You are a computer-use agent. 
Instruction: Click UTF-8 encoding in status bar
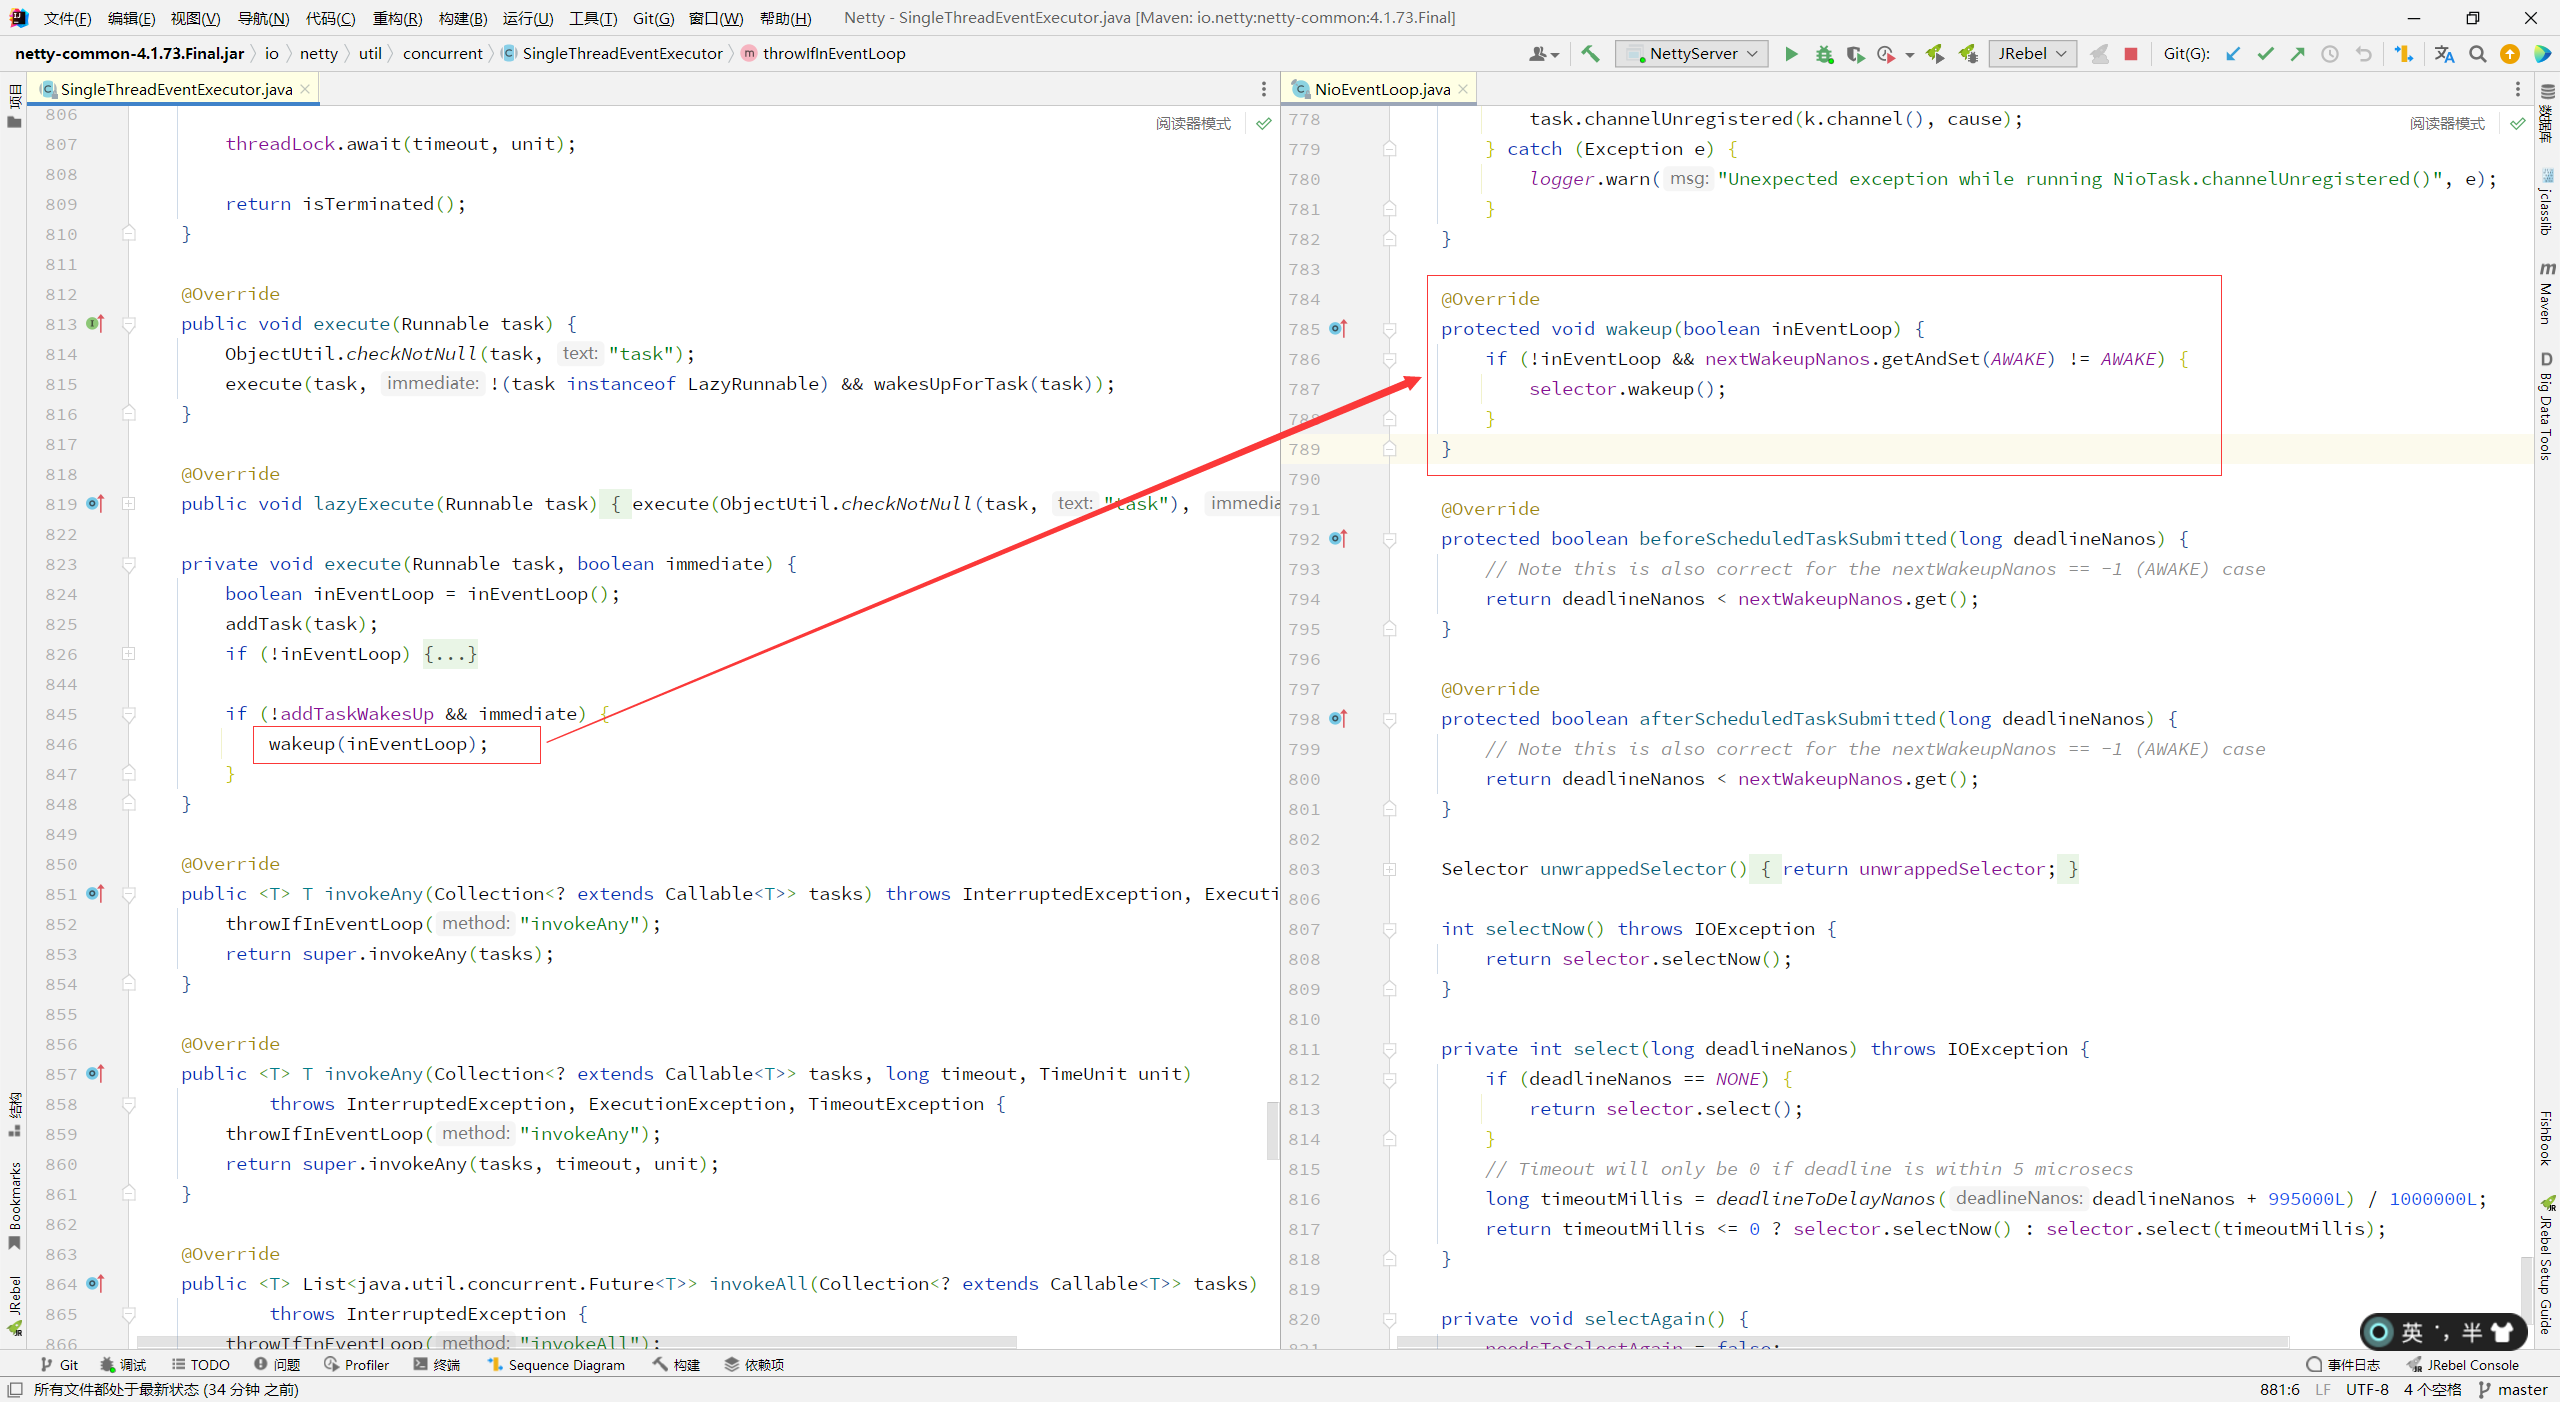point(2366,1389)
